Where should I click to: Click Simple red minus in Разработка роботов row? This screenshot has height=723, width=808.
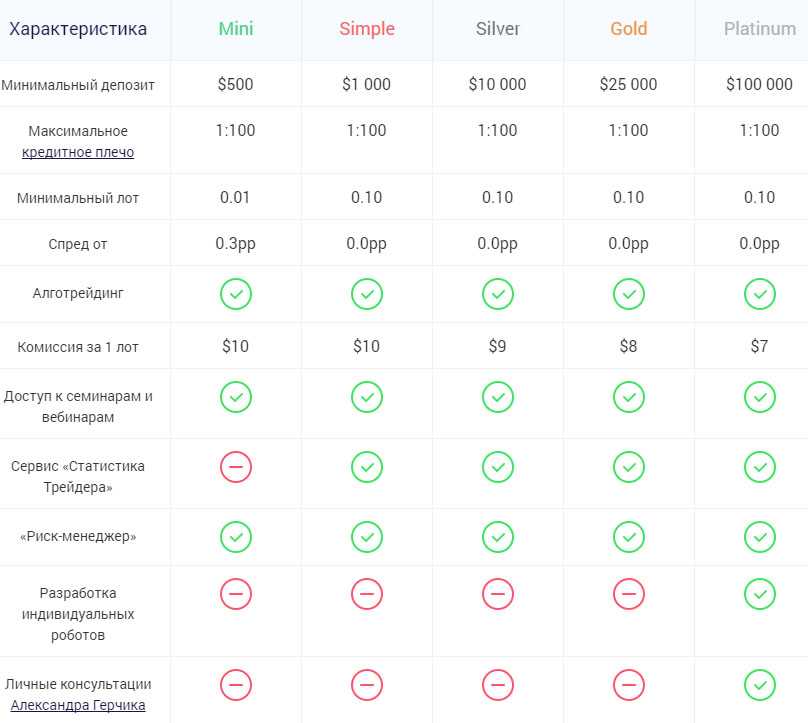pos(367,594)
